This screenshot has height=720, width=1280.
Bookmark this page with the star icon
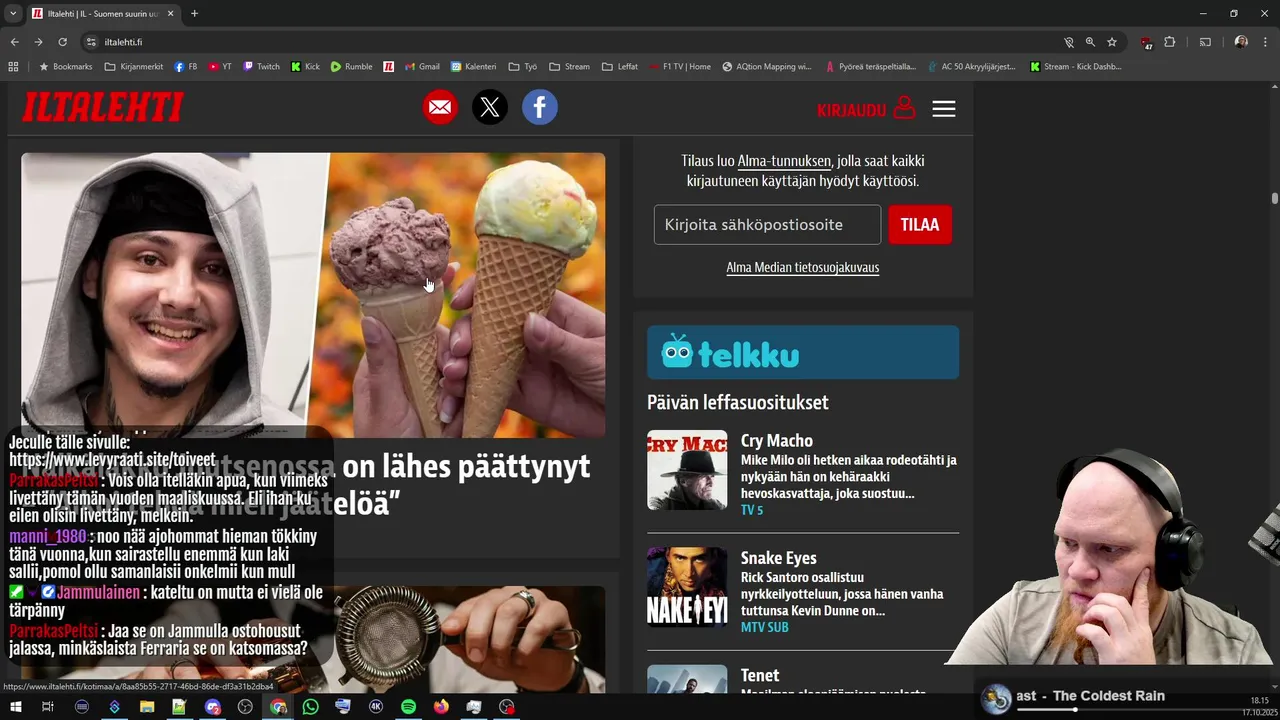coord(1112,42)
